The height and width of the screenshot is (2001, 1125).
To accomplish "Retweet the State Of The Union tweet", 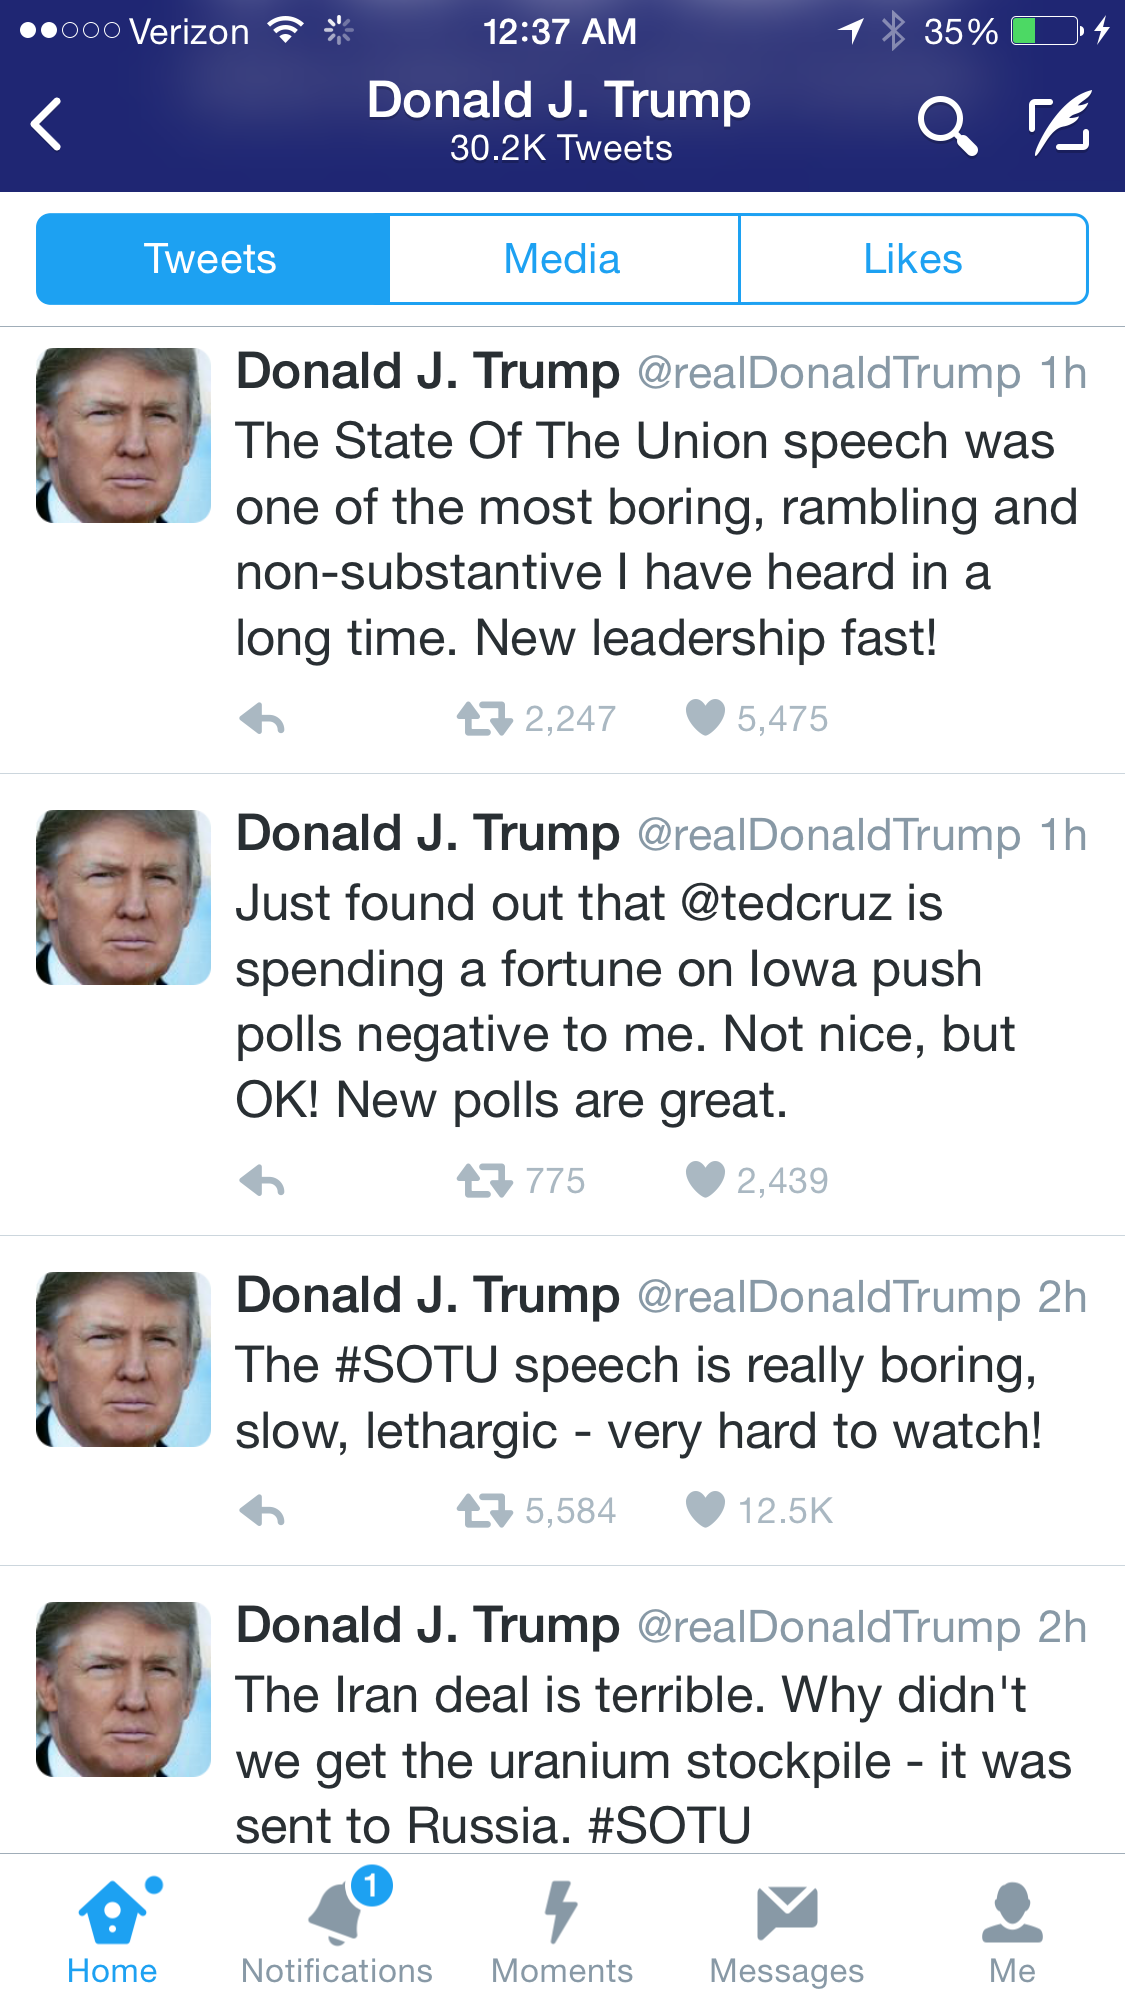I will 485,719.
